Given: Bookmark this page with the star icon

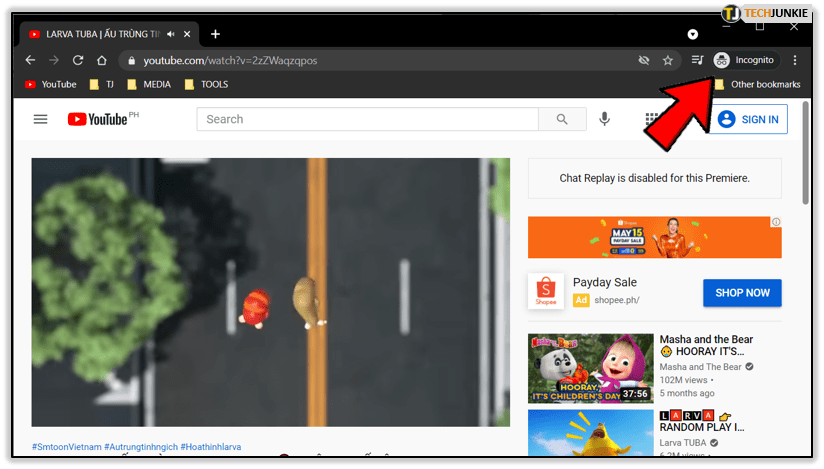Looking at the screenshot, I should click(x=668, y=60).
